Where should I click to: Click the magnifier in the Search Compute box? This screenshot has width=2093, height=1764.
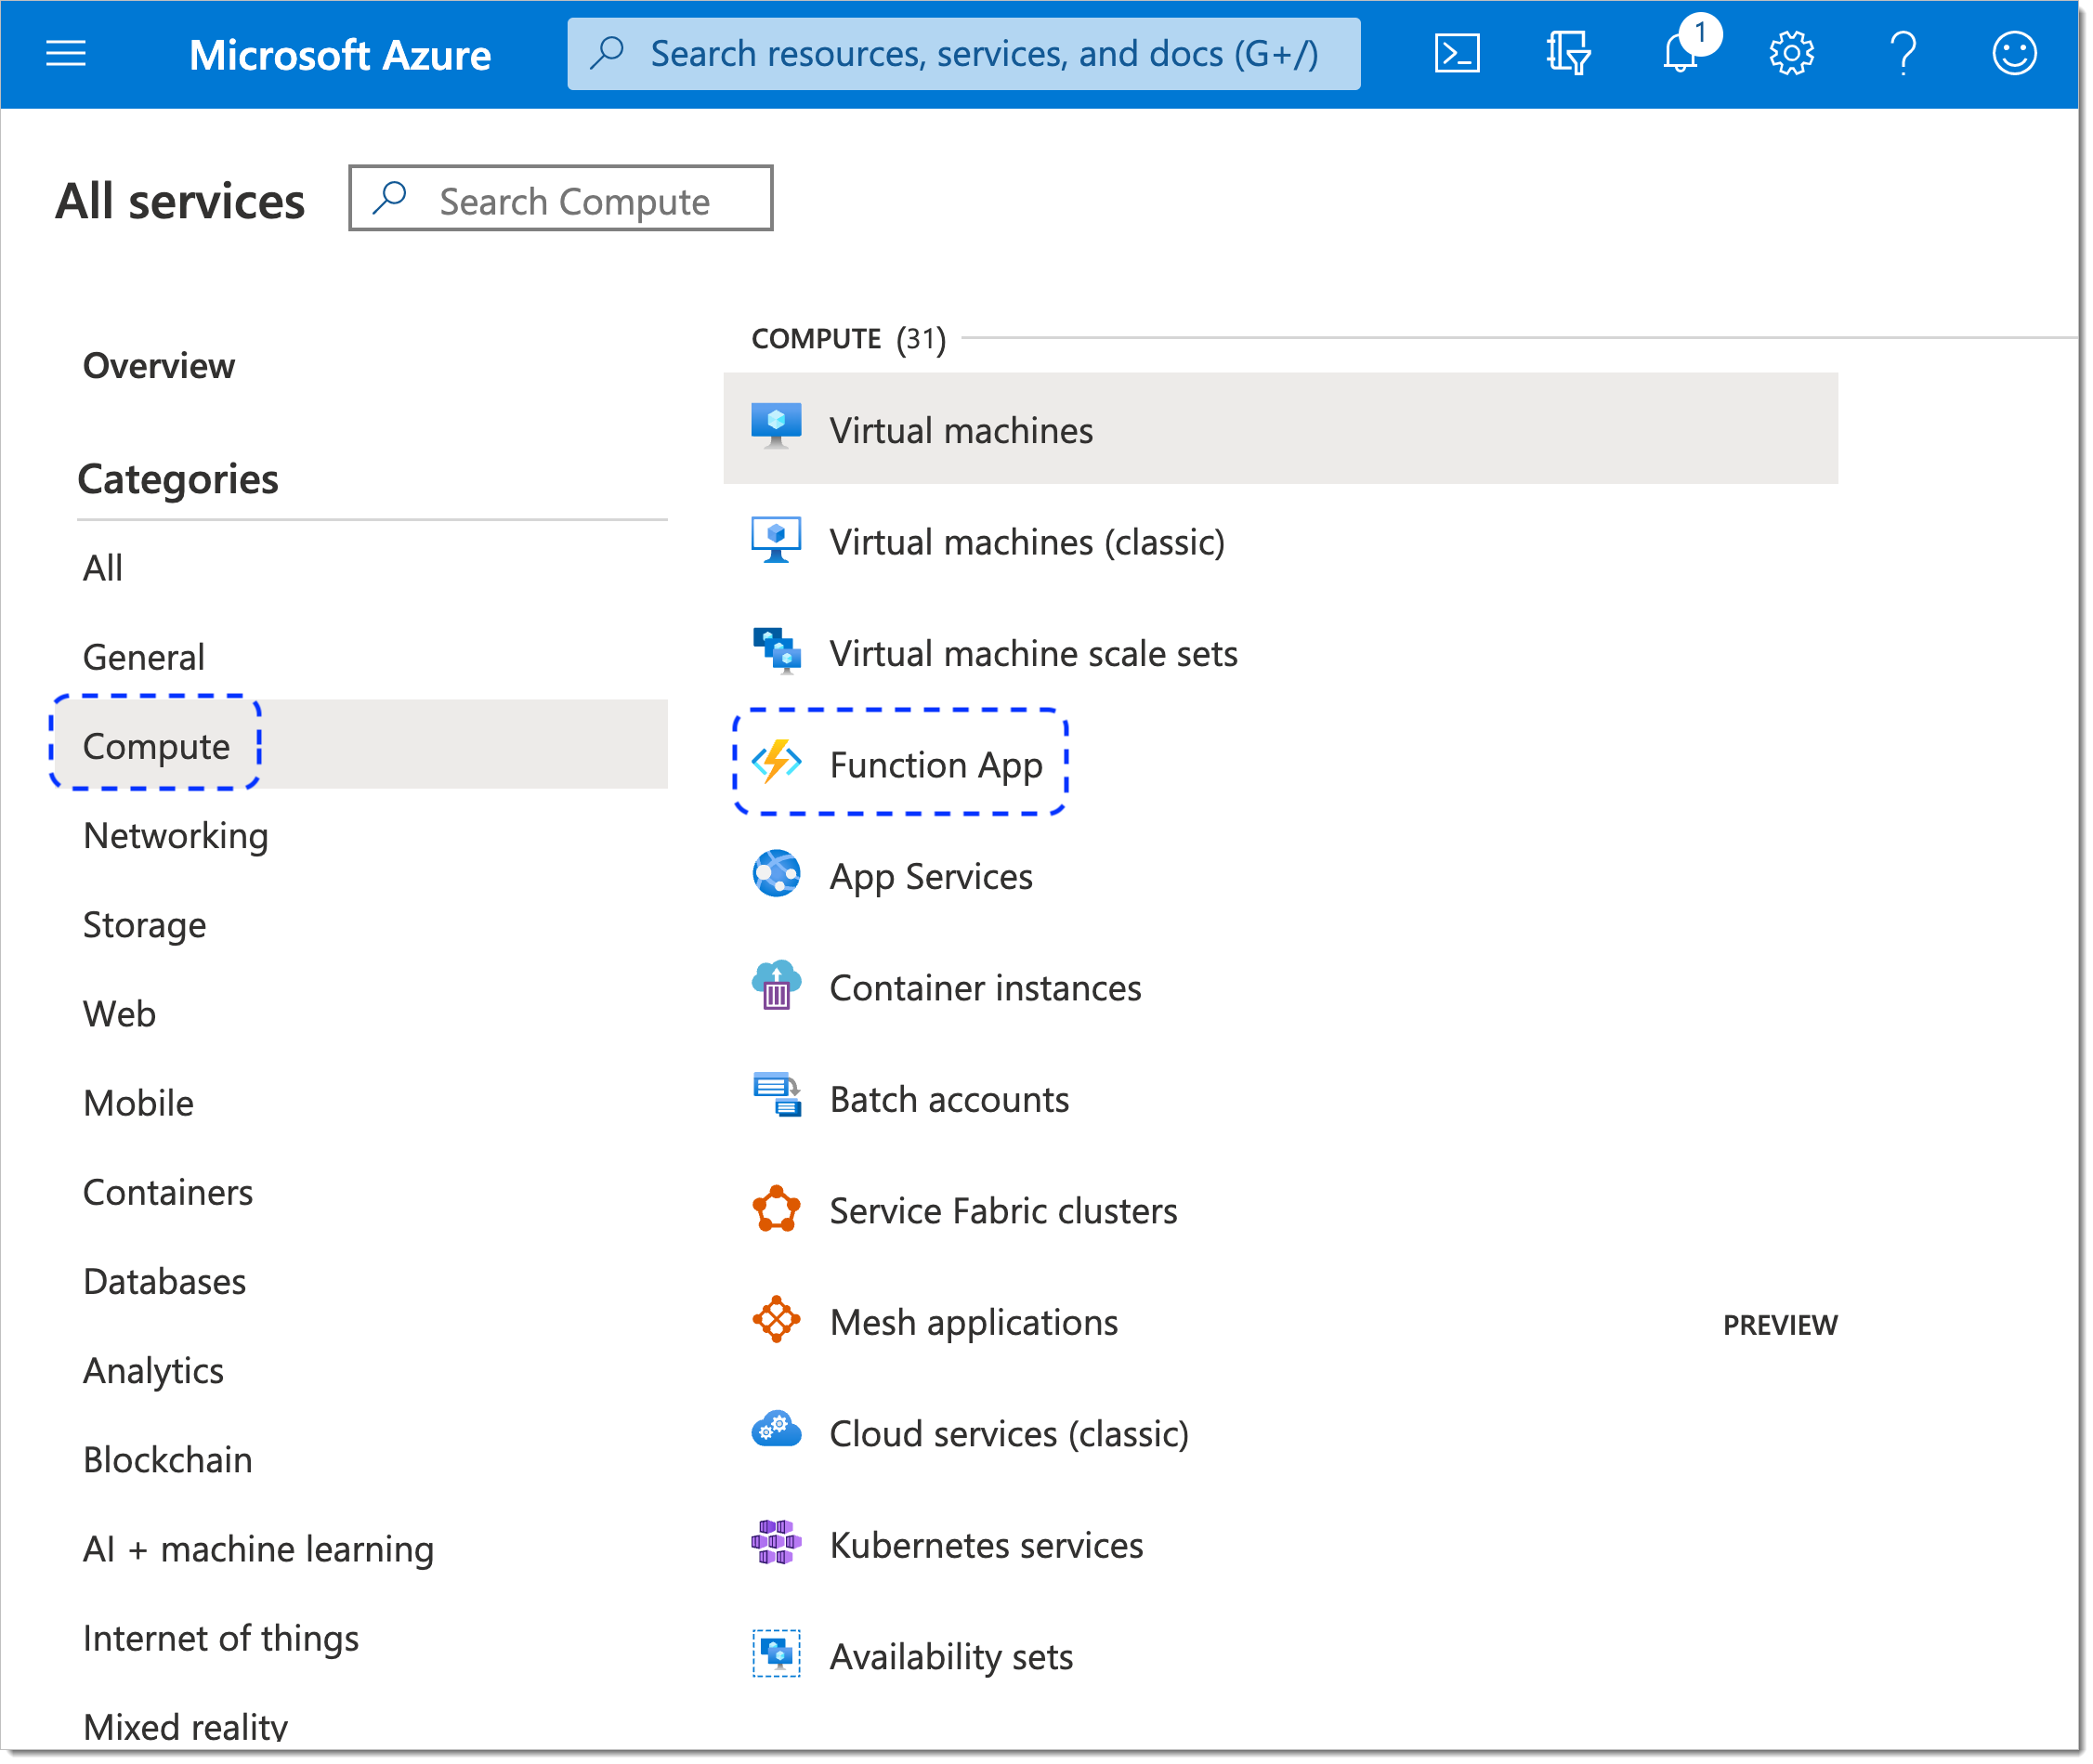click(x=390, y=198)
